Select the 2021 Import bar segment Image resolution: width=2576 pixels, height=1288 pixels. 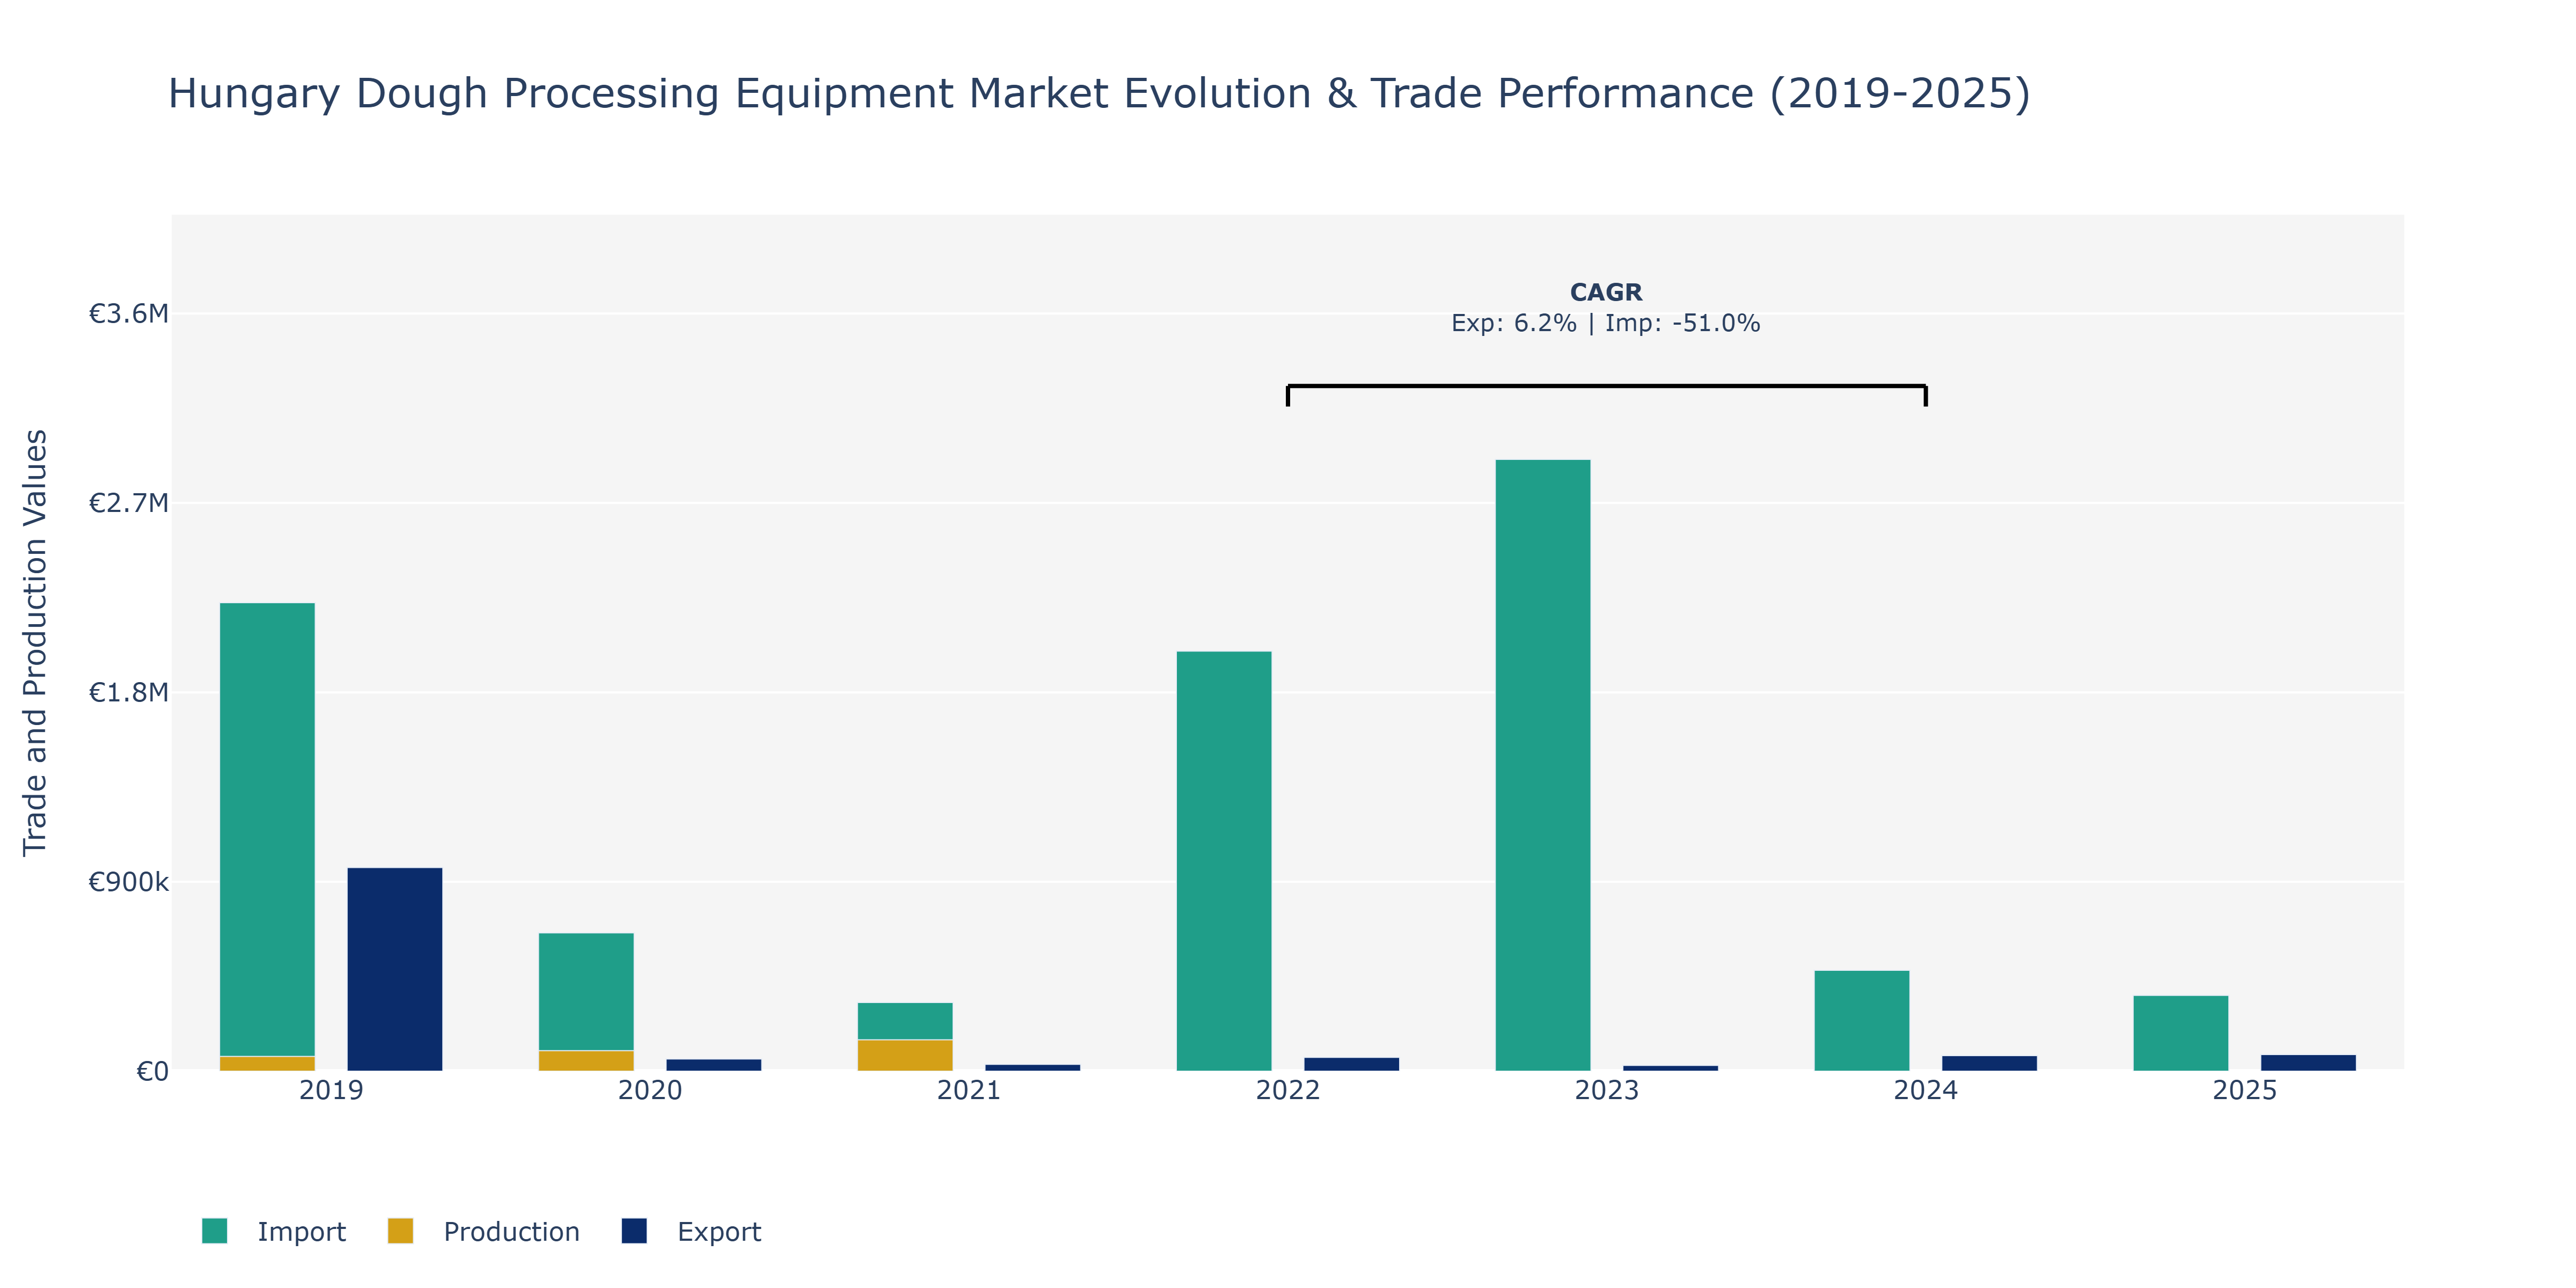click(905, 1021)
